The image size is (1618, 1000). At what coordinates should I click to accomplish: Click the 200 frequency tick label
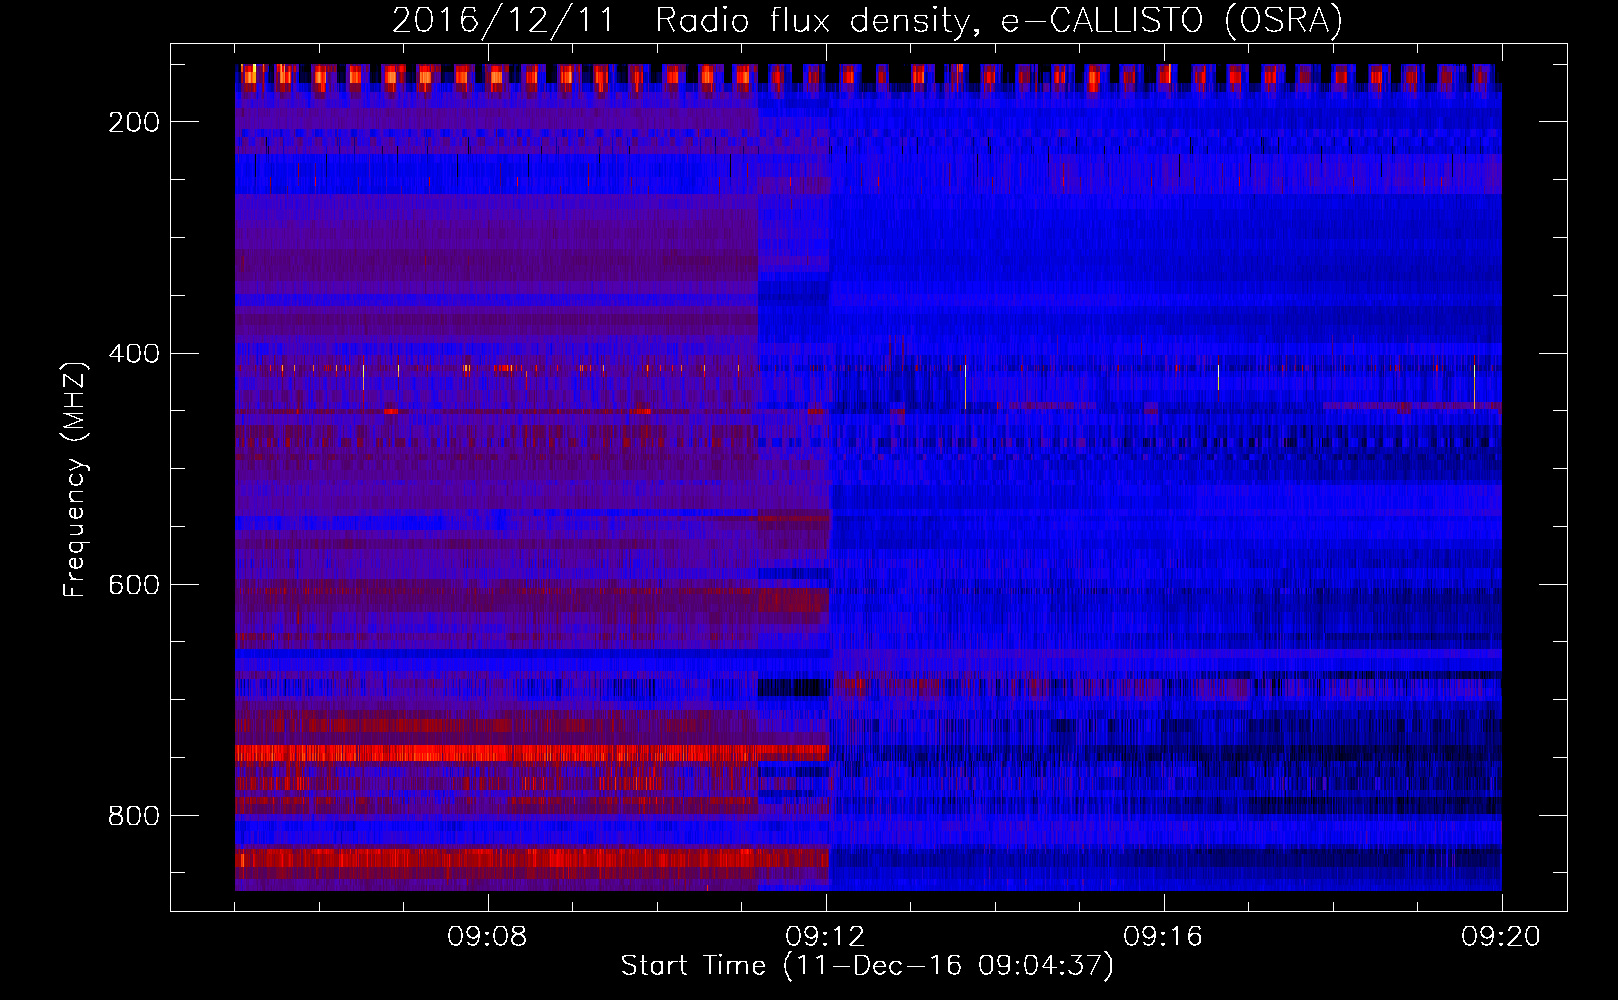pos(134,122)
